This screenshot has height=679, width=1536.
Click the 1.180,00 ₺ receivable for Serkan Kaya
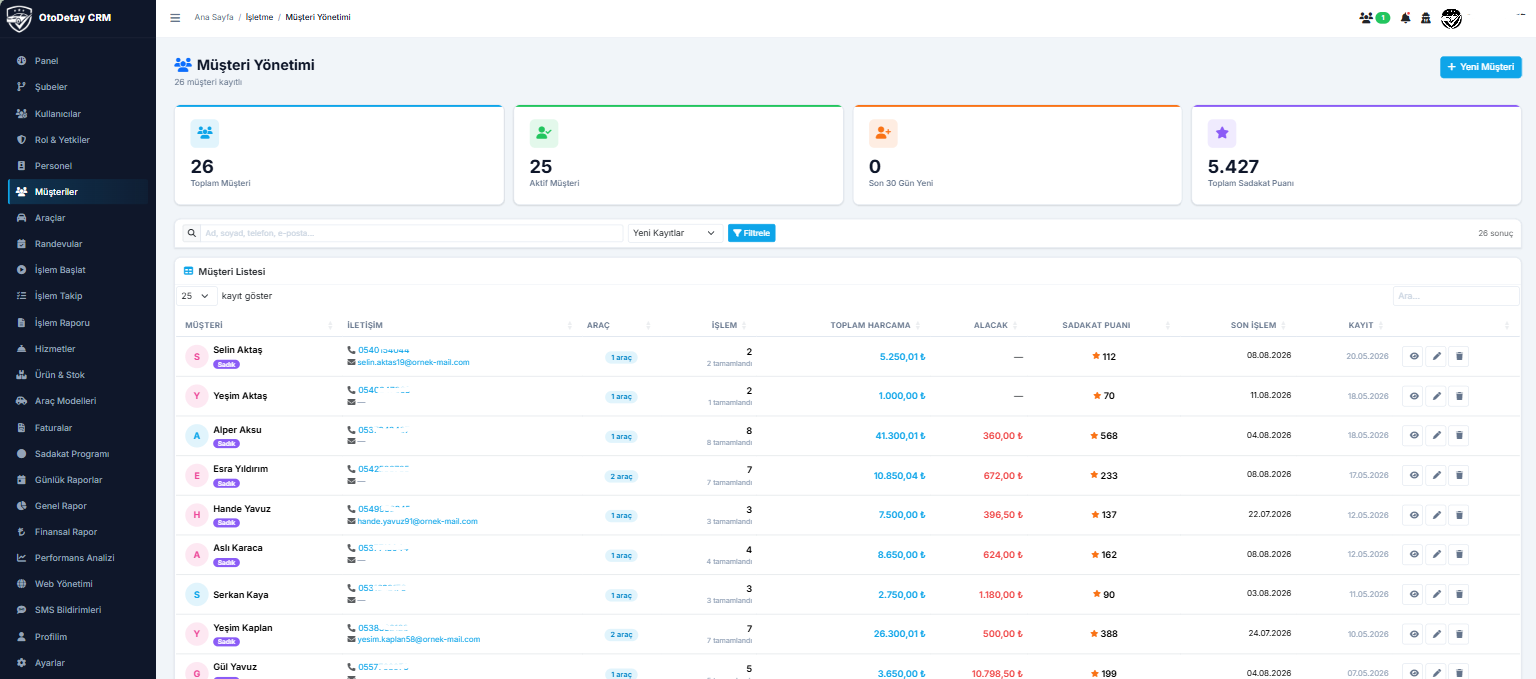[x=1001, y=594]
